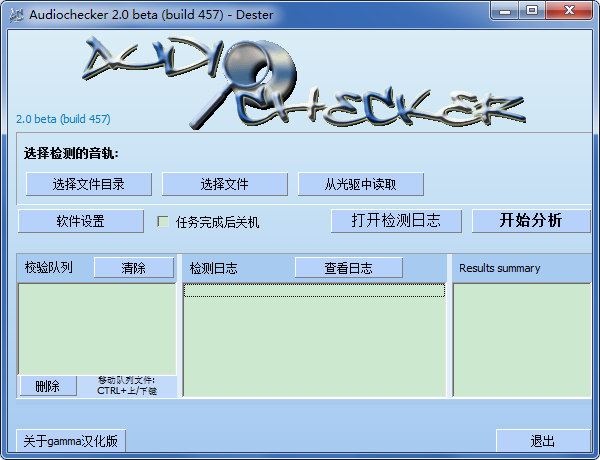The image size is (600, 460).
Task: Maximize the Audiochecker window
Action: tap(532, 11)
